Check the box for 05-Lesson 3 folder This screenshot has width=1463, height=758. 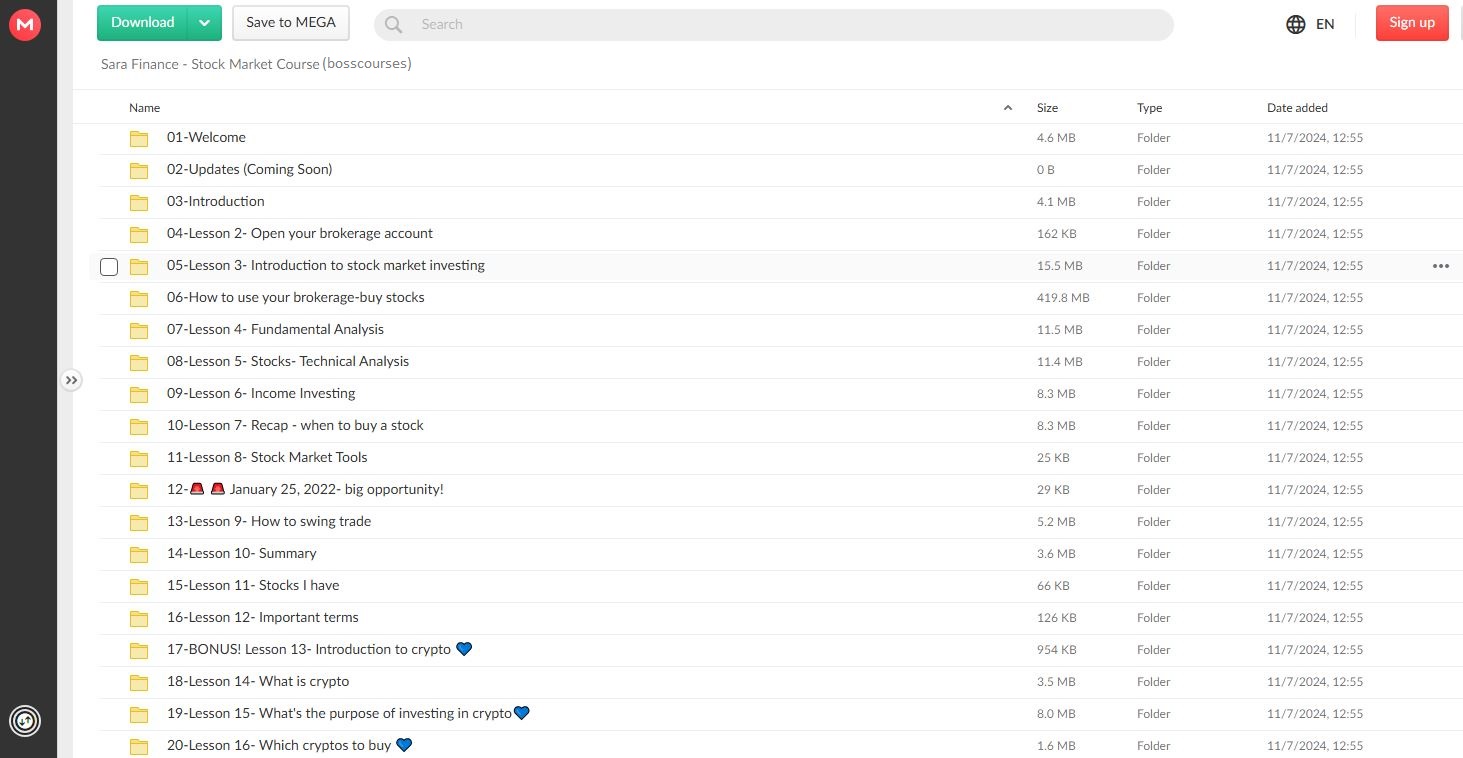109,266
